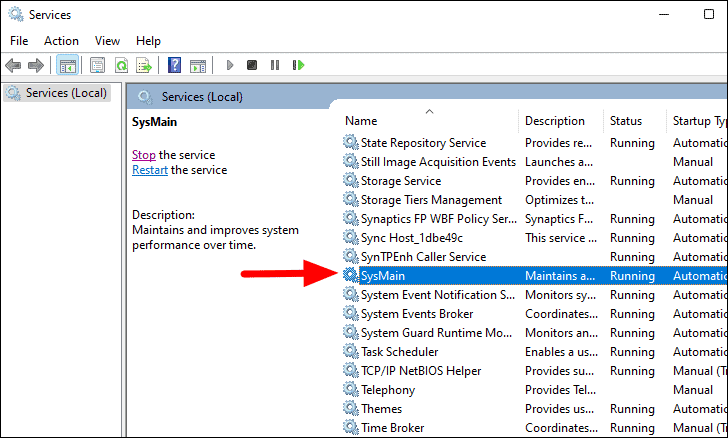This screenshot has height=438, width=728.
Task: Click 'Optimizes t...' description cell
Action: pyautogui.click(x=559, y=200)
